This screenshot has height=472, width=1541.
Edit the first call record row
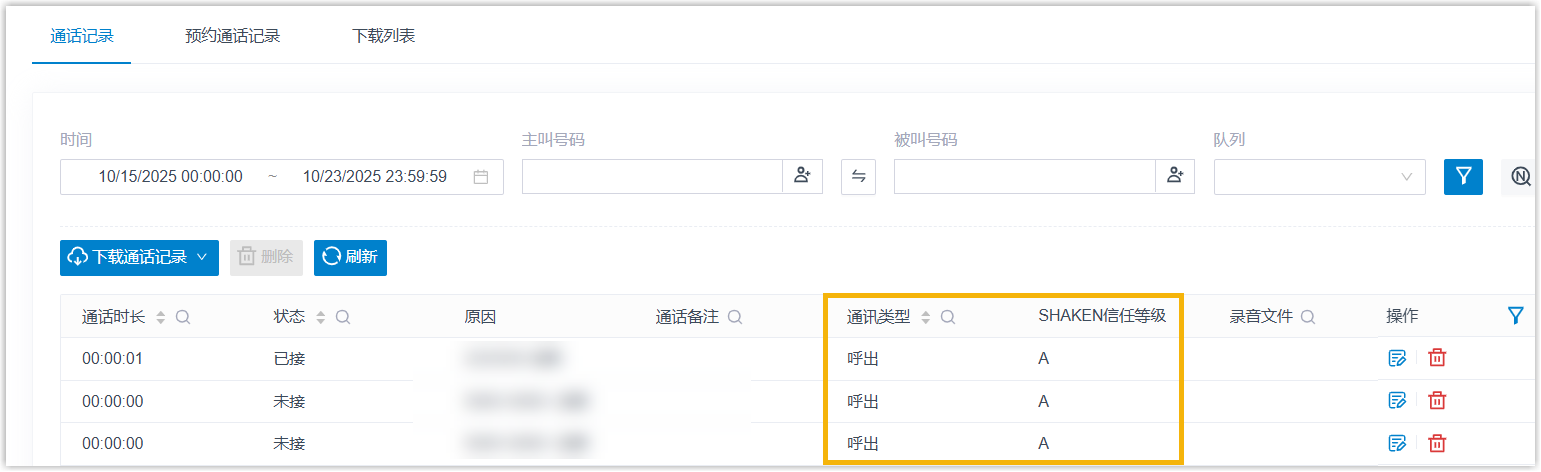[1397, 358]
